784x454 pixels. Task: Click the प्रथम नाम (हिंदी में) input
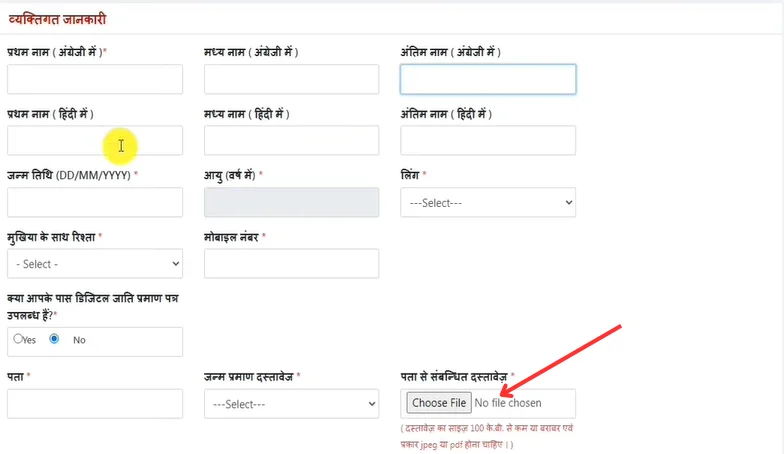tap(95, 141)
